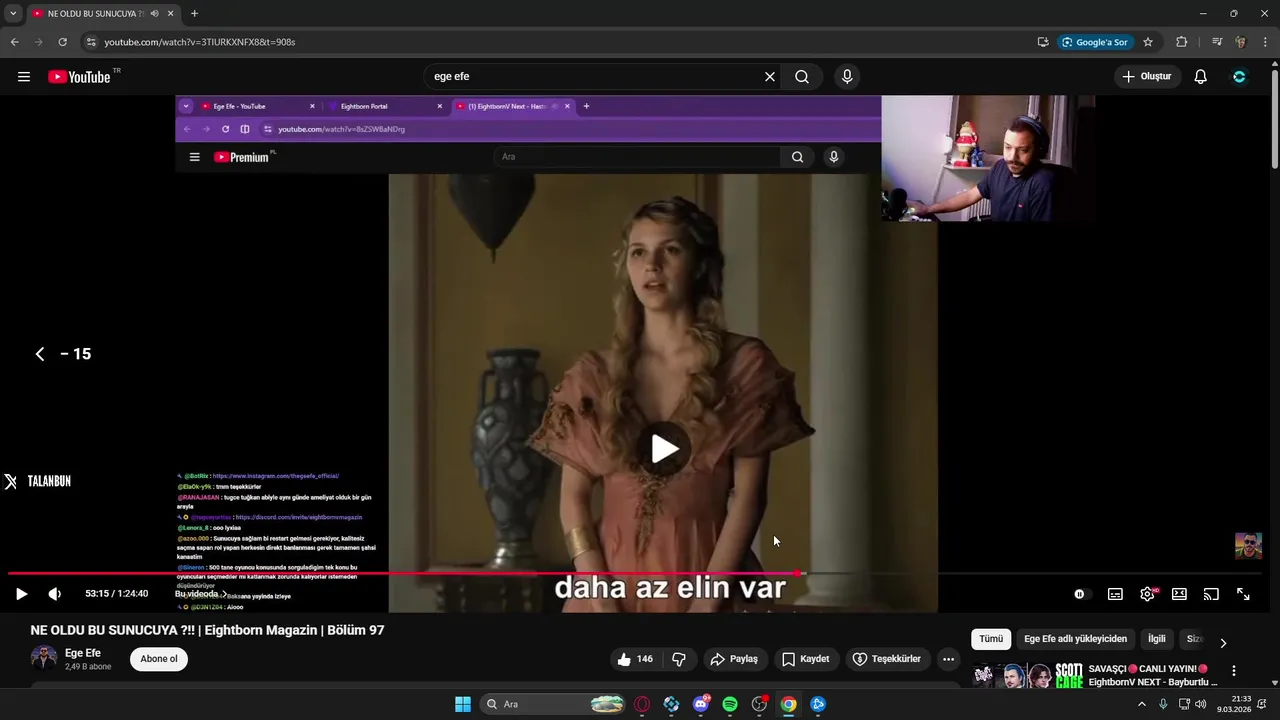Clear the 'ege efe' search text

click(770, 77)
